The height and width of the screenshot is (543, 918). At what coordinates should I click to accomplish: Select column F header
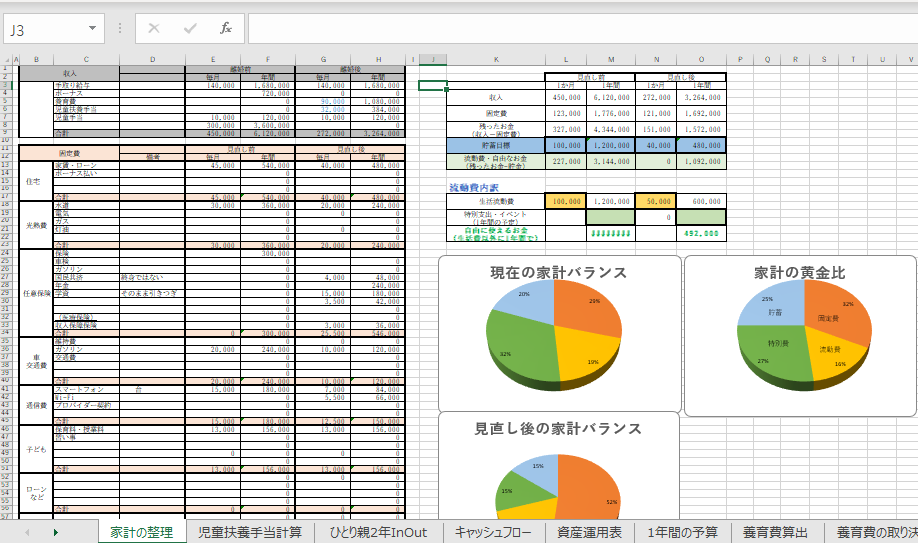point(268,60)
